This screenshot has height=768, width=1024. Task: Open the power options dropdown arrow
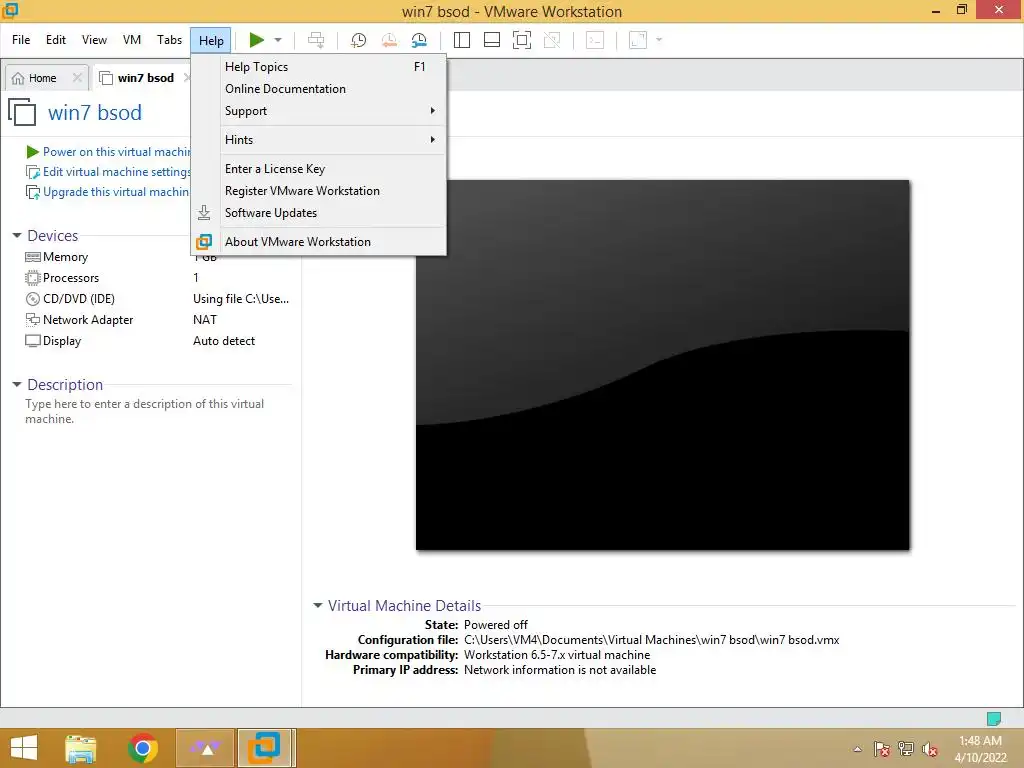(x=278, y=40)
